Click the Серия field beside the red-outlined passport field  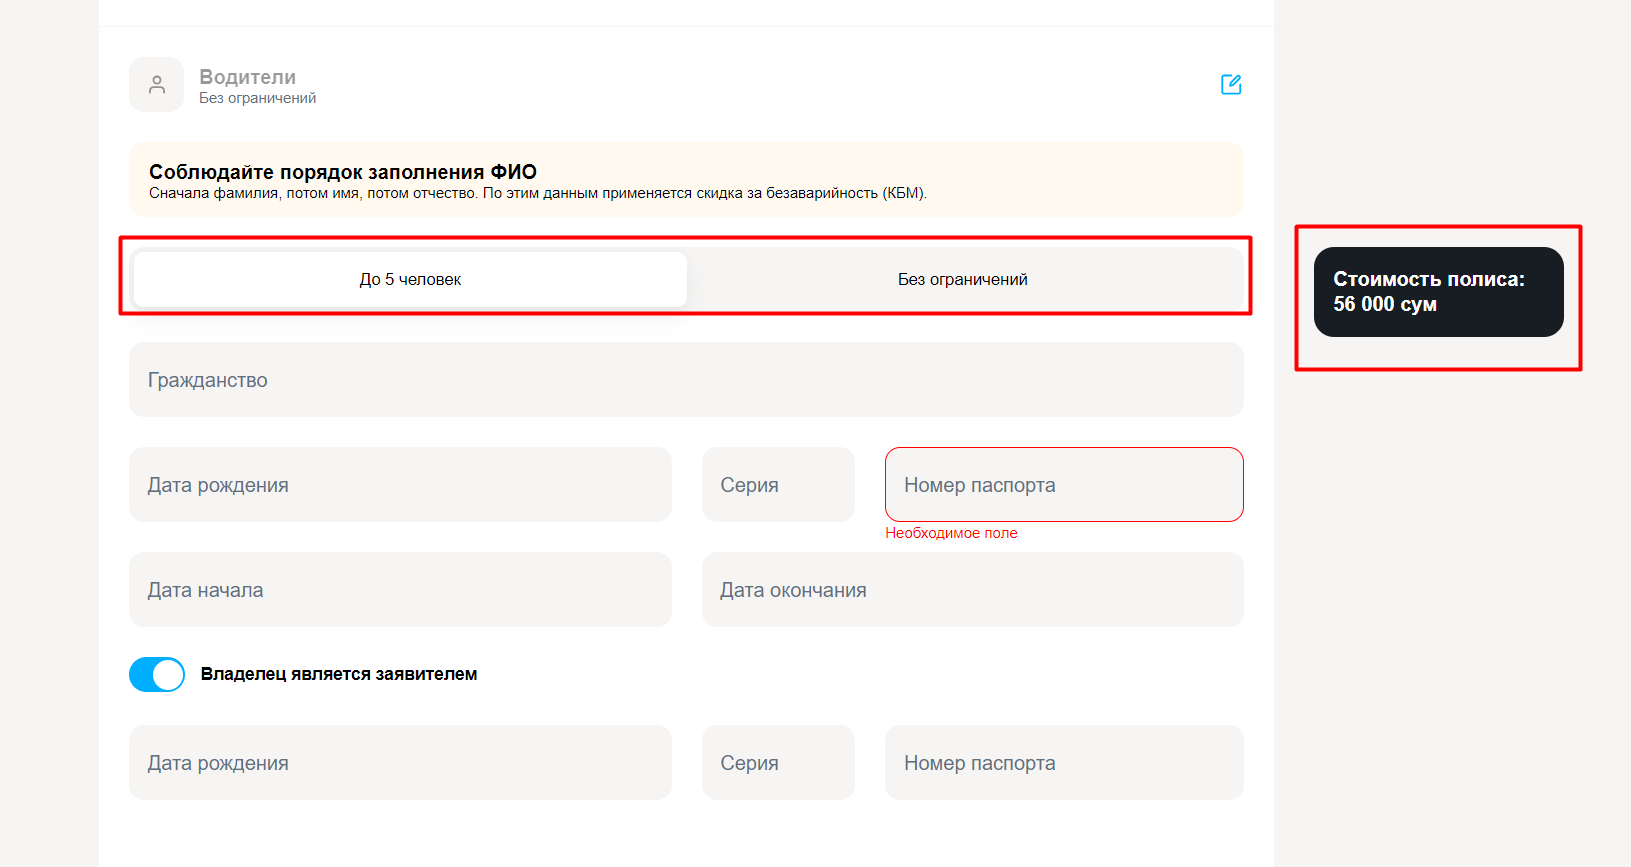coord(778,485)
